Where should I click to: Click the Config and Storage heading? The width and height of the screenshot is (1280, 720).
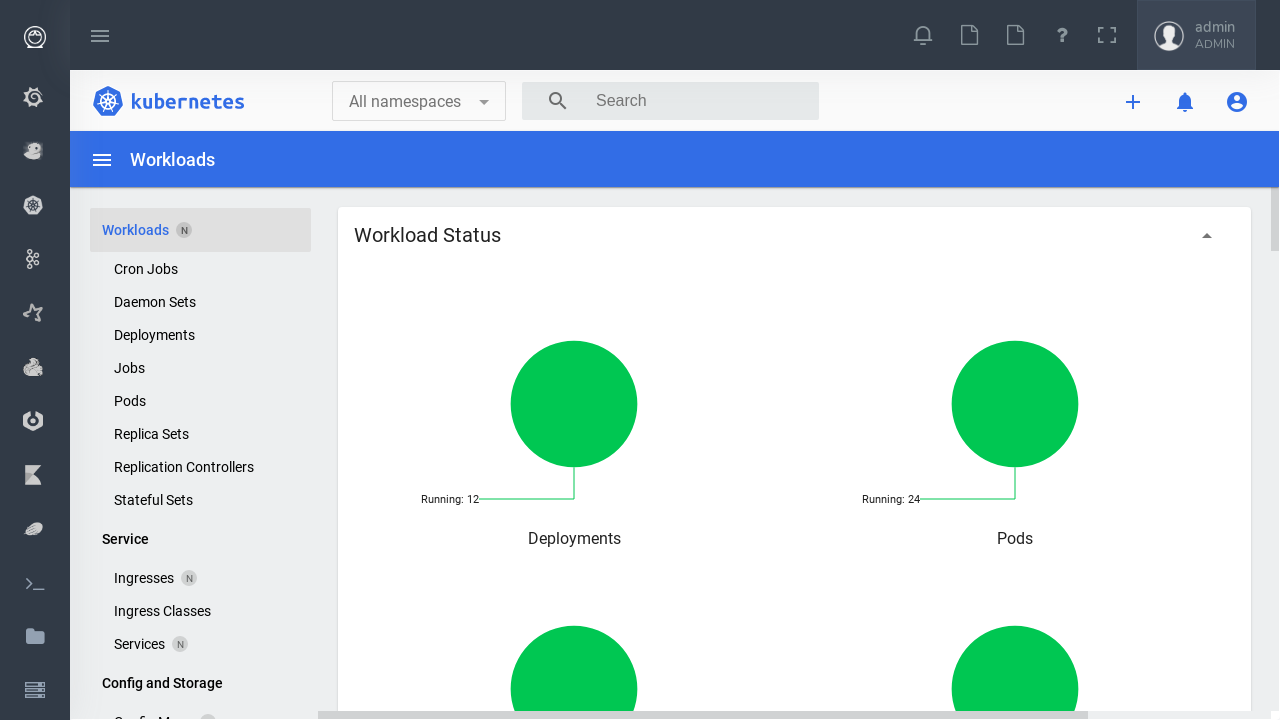click(162, 683)
